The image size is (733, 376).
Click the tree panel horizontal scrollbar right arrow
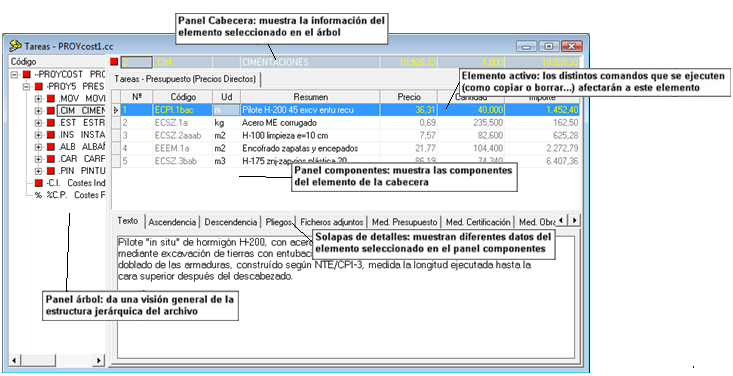click(99, 360)
